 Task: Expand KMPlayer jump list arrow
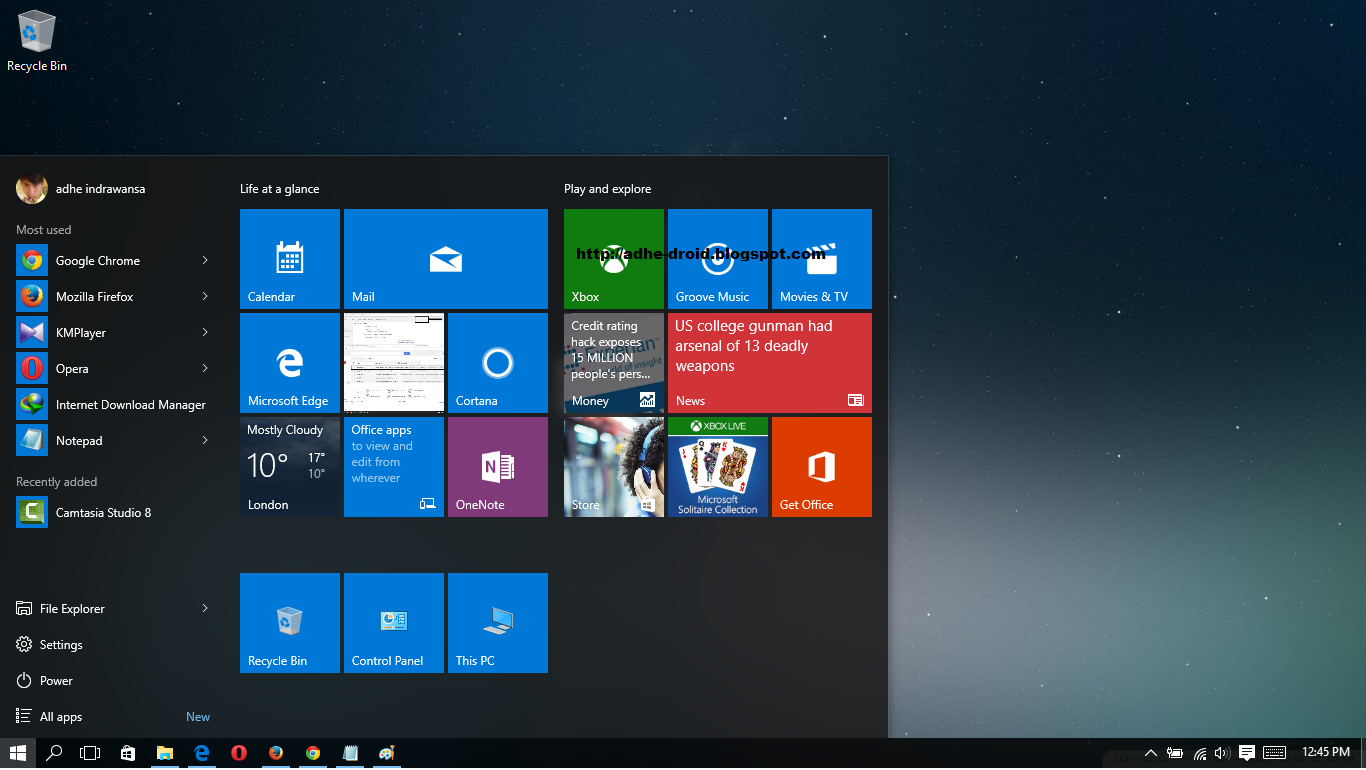(x=205, y=332)
